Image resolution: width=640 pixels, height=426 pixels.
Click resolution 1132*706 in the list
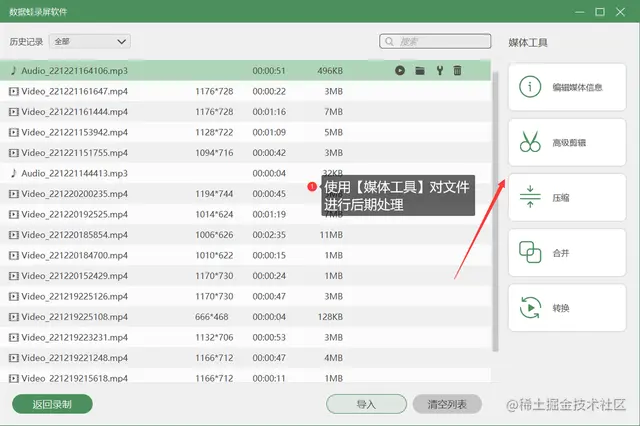click(x=214, y=337)
